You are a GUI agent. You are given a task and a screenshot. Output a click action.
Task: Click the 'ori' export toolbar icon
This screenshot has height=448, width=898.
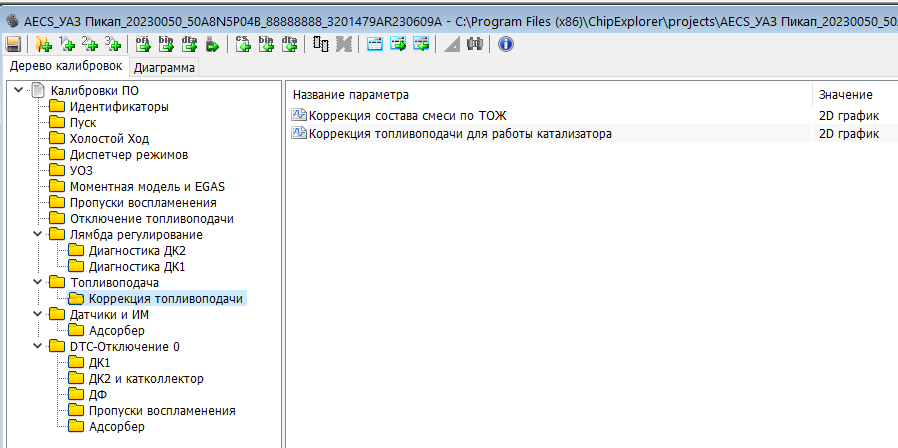[144, 44]
